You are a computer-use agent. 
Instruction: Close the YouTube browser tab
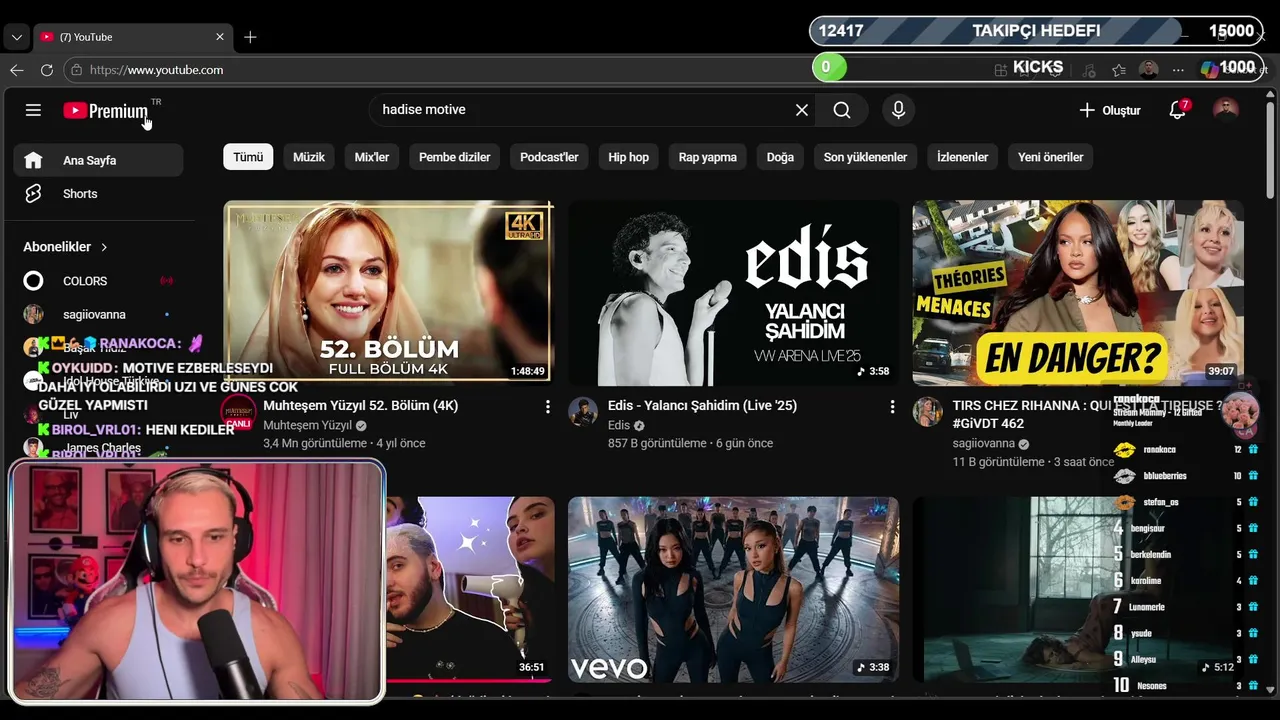[220, 37]
